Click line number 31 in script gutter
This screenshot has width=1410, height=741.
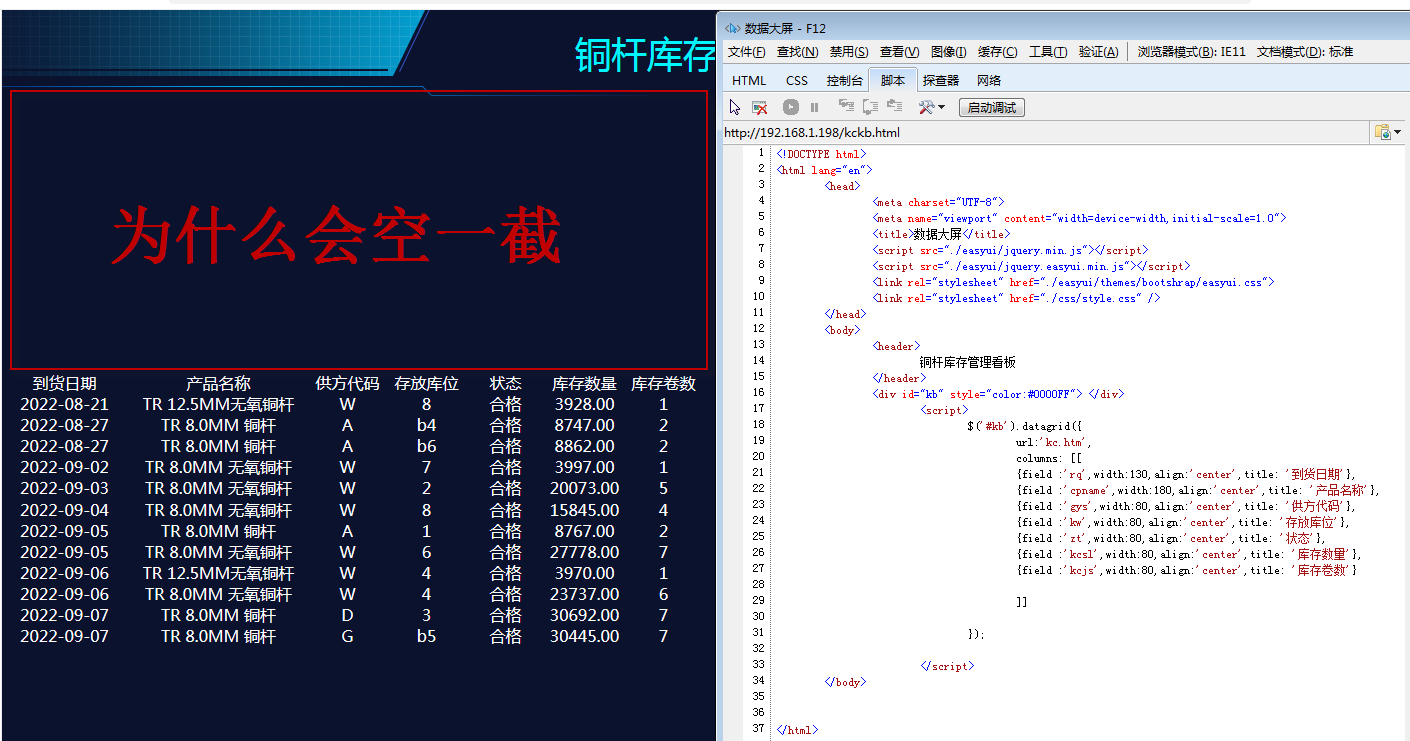(758, 633)
